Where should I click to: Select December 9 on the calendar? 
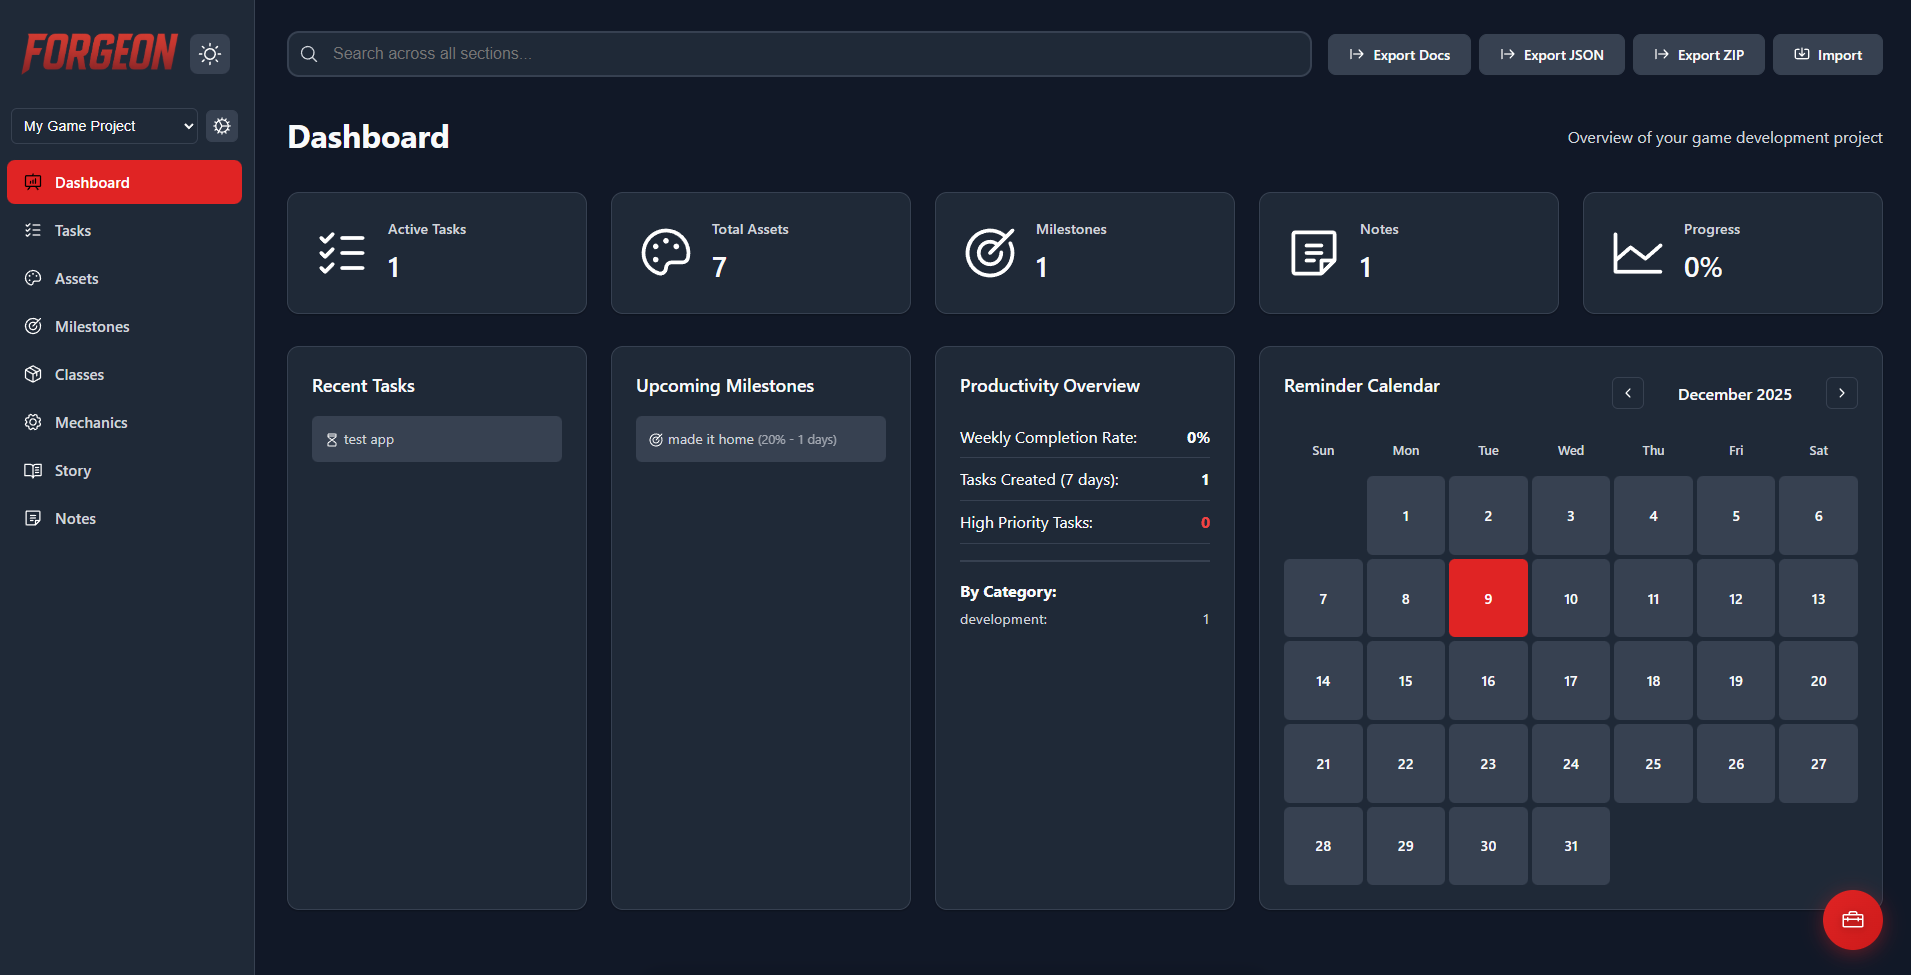(1488, 598)
